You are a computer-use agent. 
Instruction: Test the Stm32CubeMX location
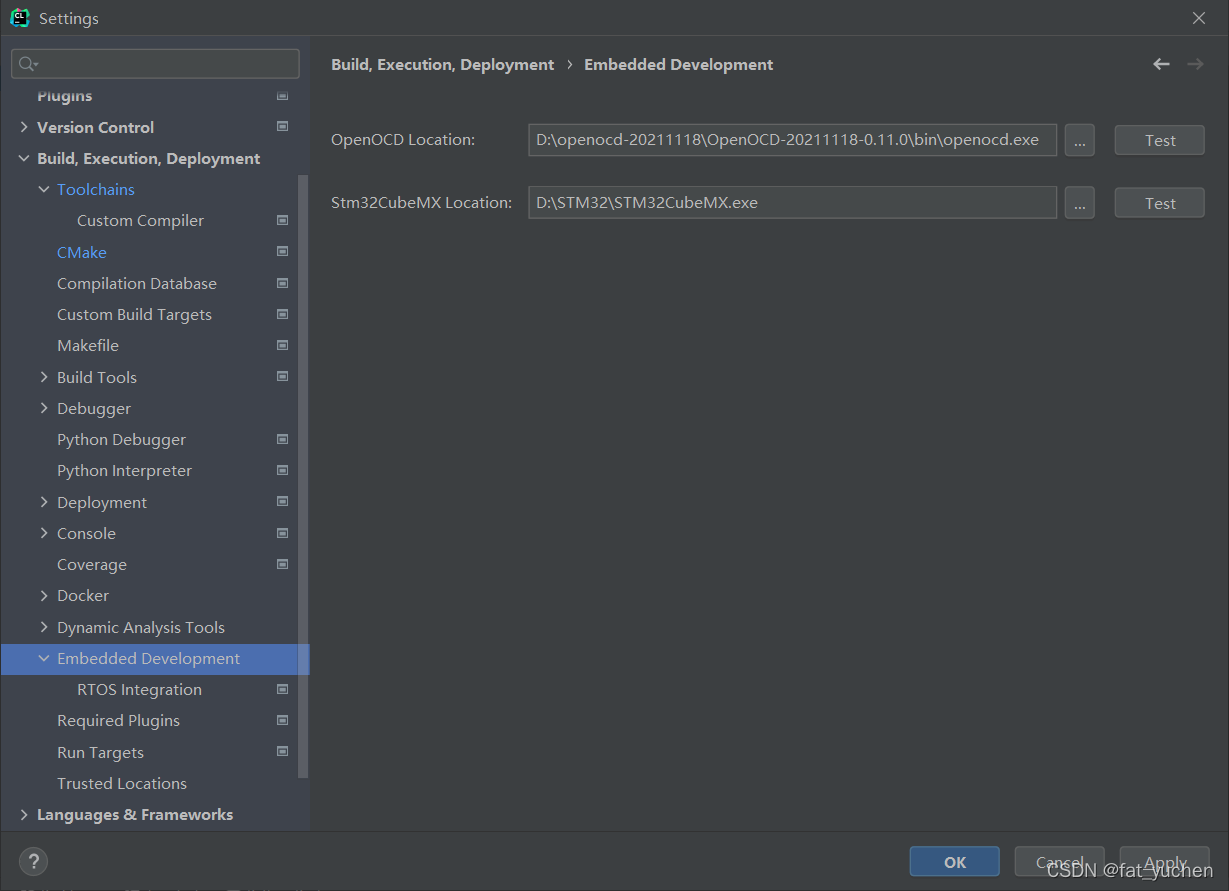pos(1160,203)
